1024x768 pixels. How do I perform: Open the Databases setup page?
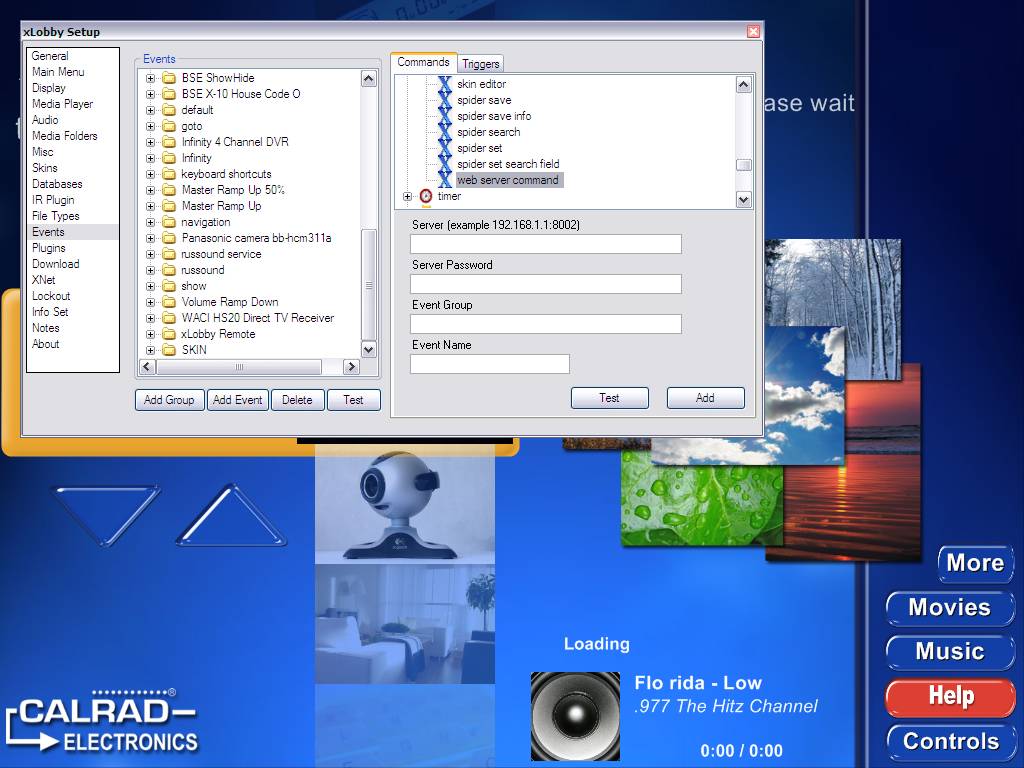57,184
